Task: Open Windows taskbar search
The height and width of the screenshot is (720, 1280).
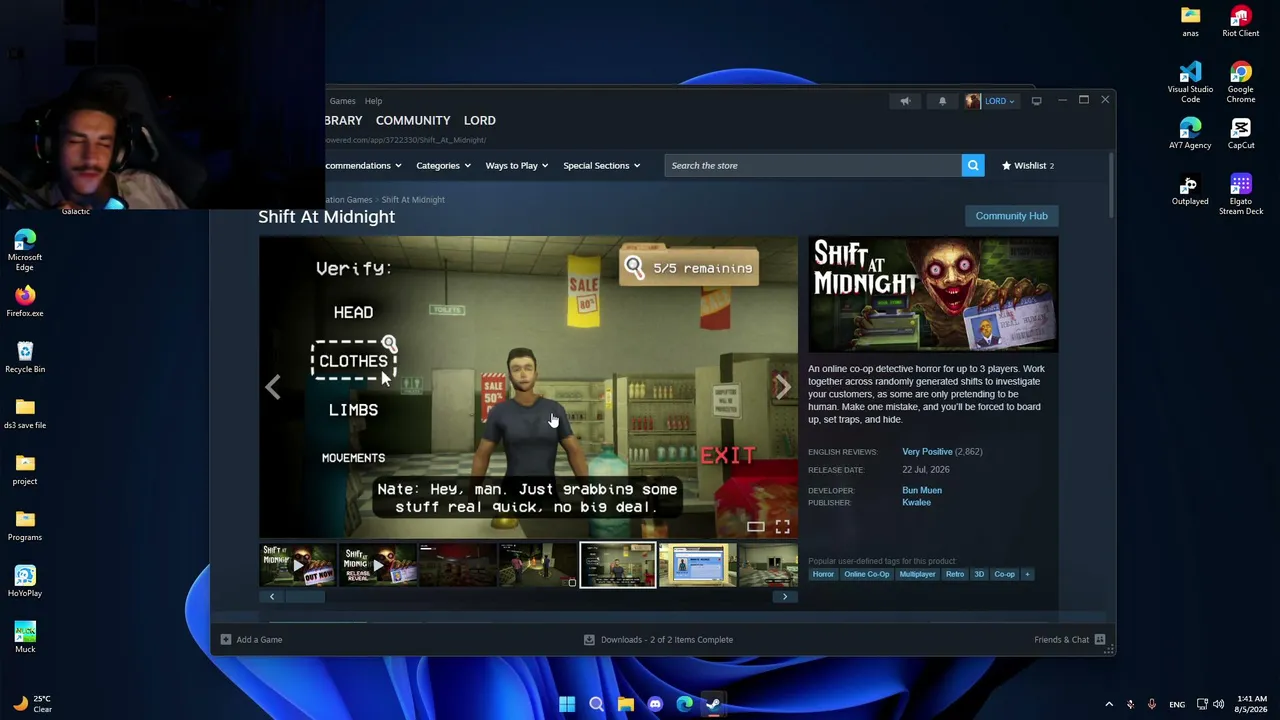Action: (596, 704)
